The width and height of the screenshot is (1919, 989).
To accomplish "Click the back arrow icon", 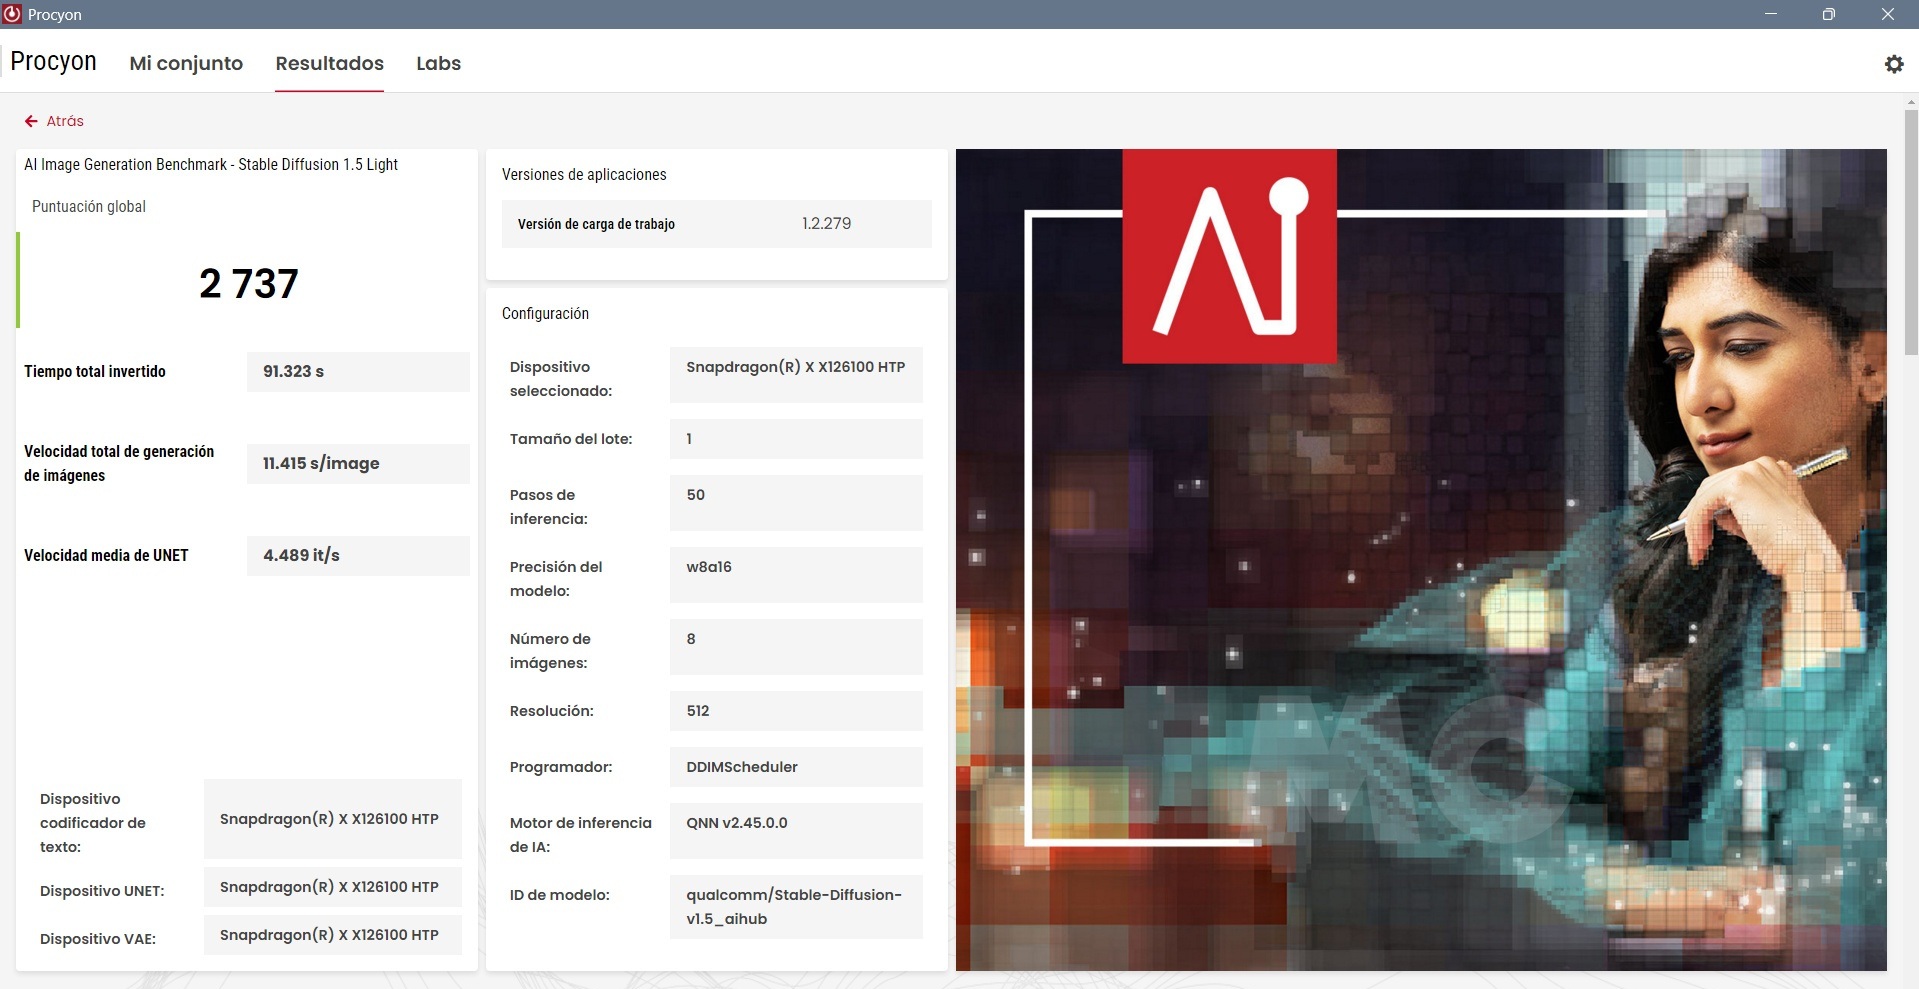I will [x=31, y=121].
